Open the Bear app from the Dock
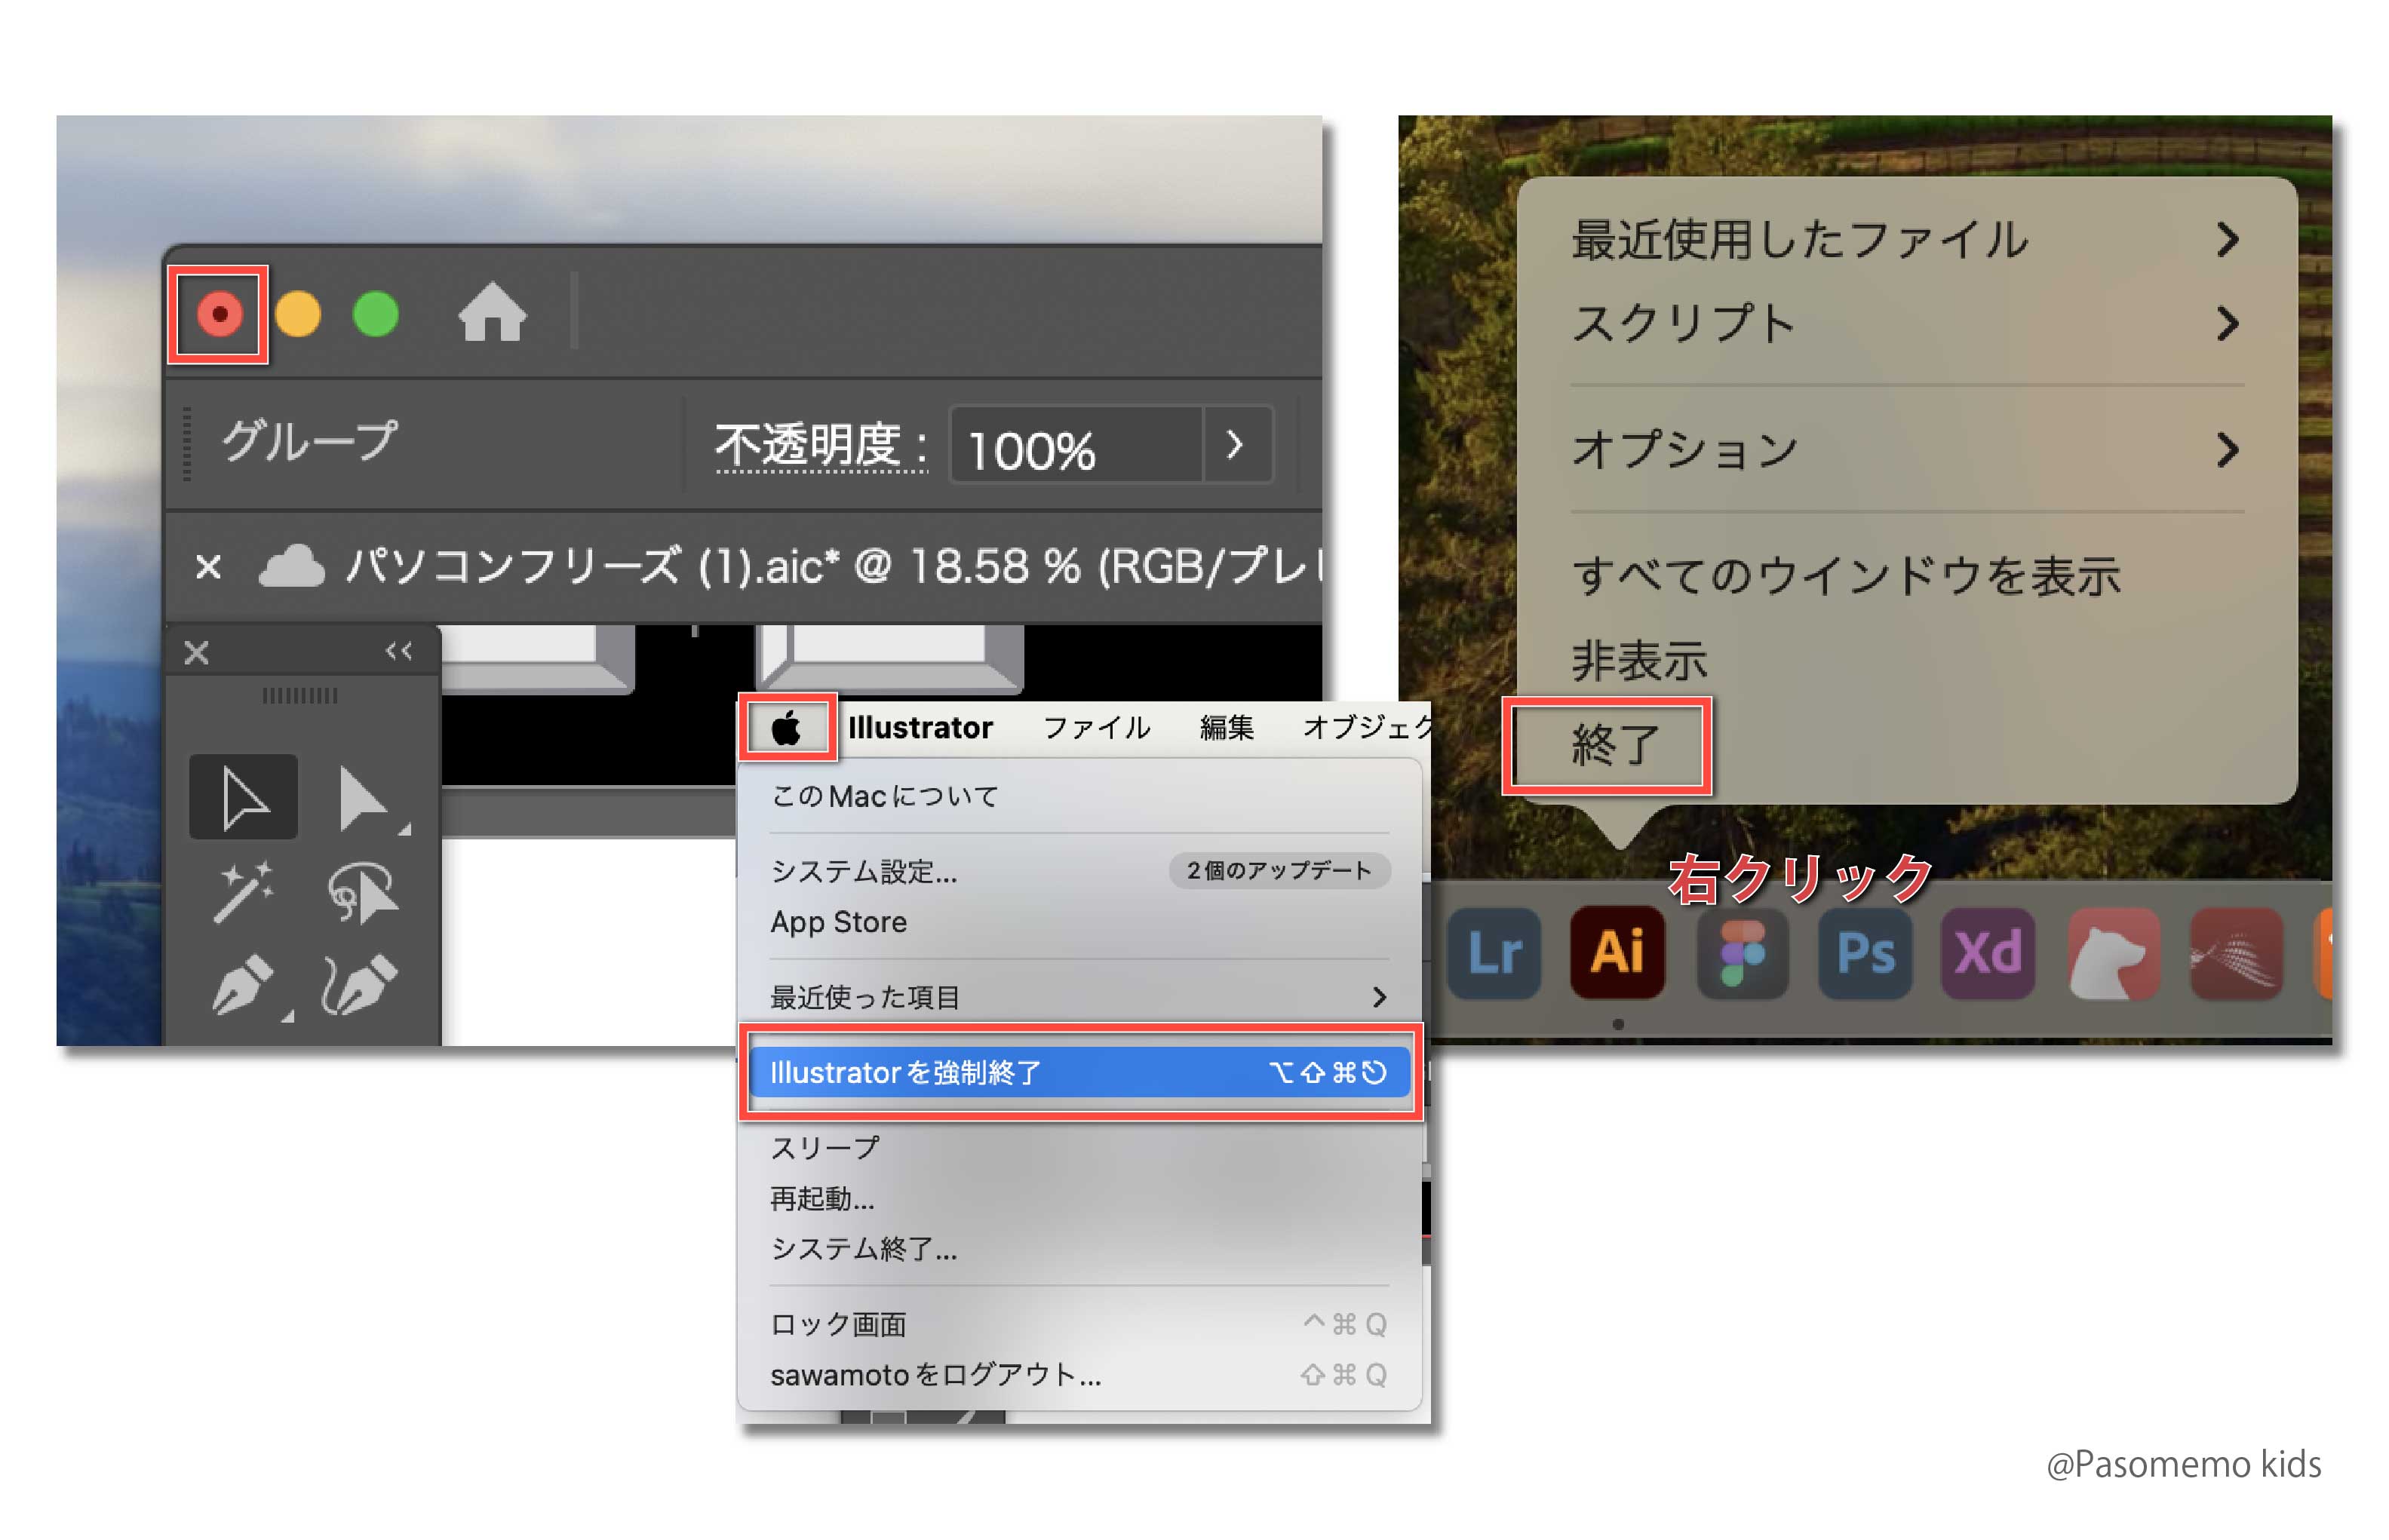Image resolution: width=2389 pixels, height=1540 pixels. (x=2112, y=952)
